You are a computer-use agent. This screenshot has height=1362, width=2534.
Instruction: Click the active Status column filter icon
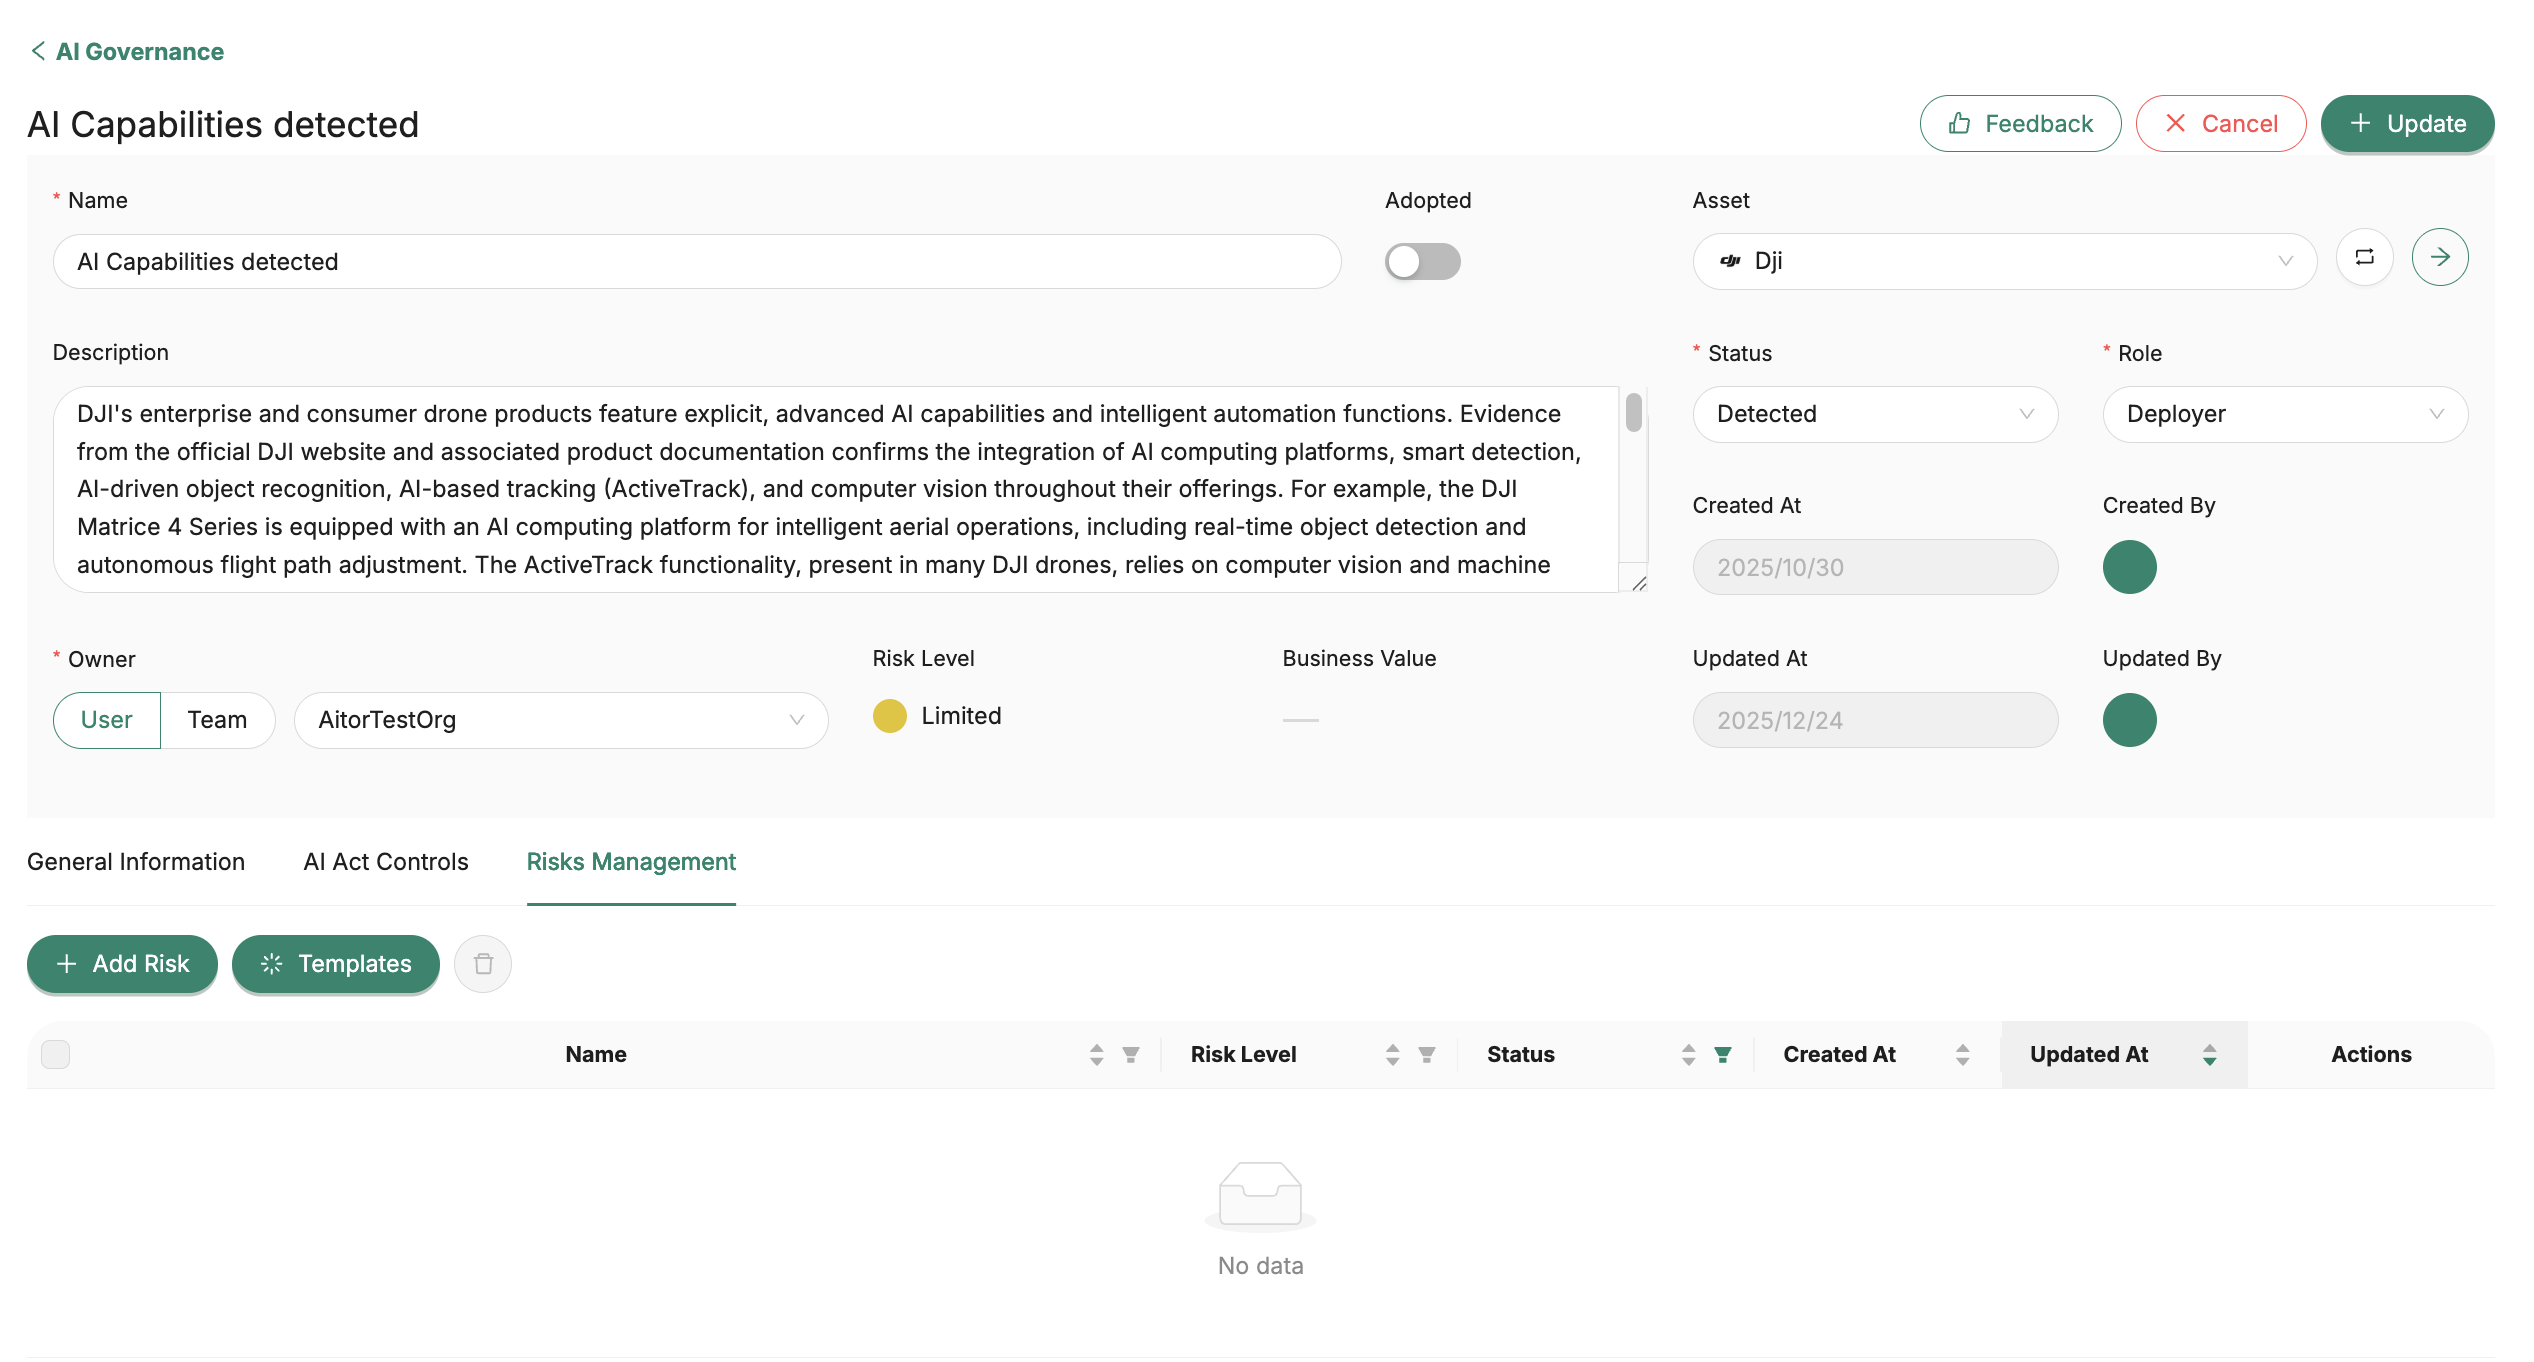coord(1723,1055)
